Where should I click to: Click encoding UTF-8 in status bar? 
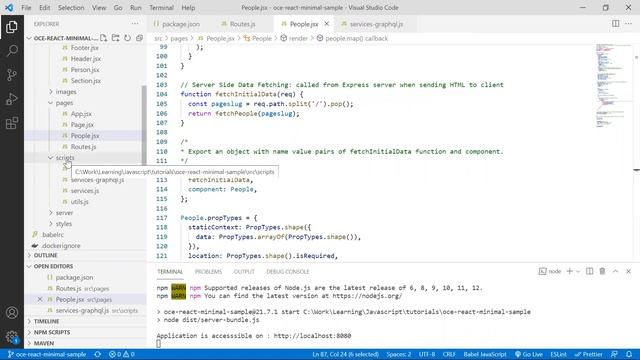tap(427, 354)
